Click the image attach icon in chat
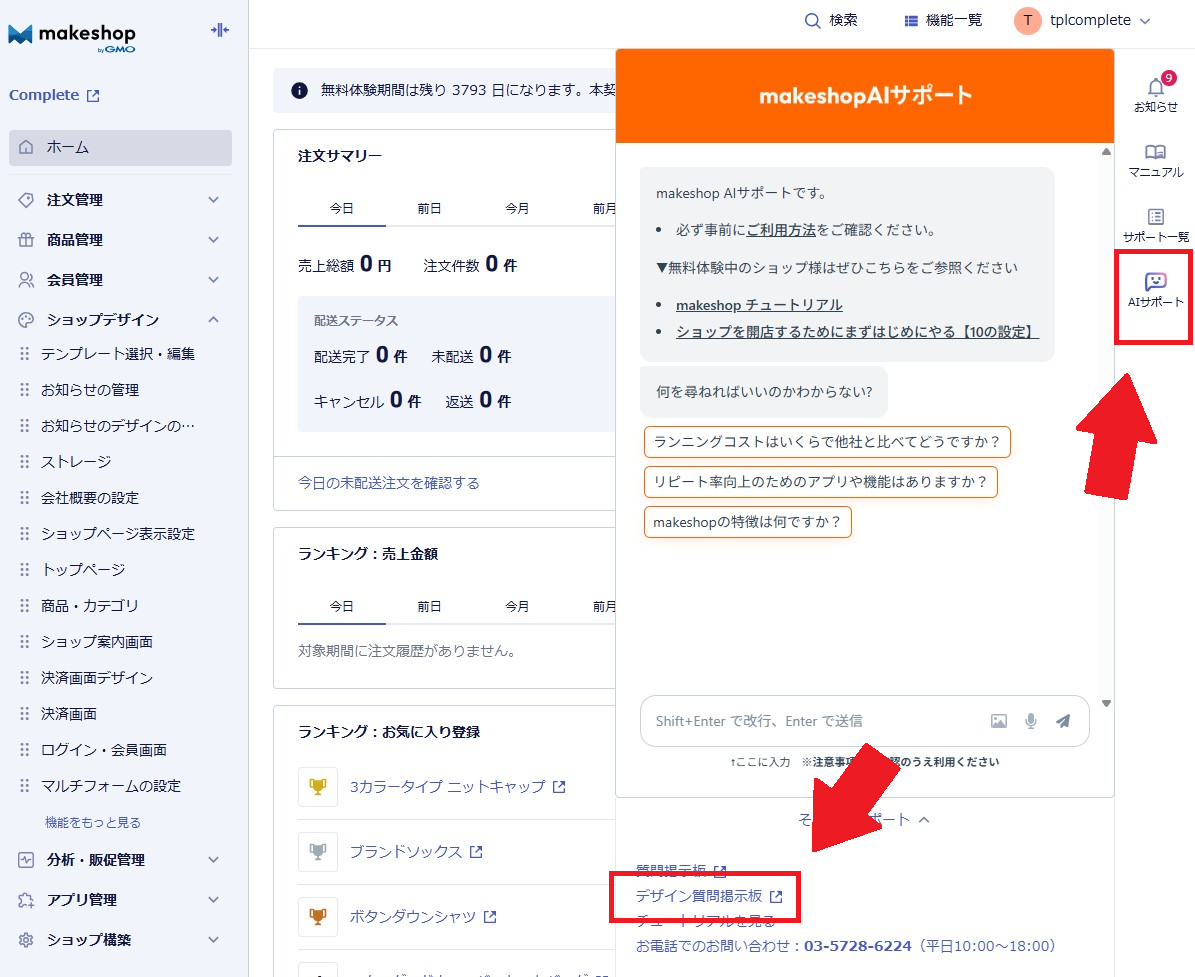This screenshot has width=1195, height=977. [998, 721]
